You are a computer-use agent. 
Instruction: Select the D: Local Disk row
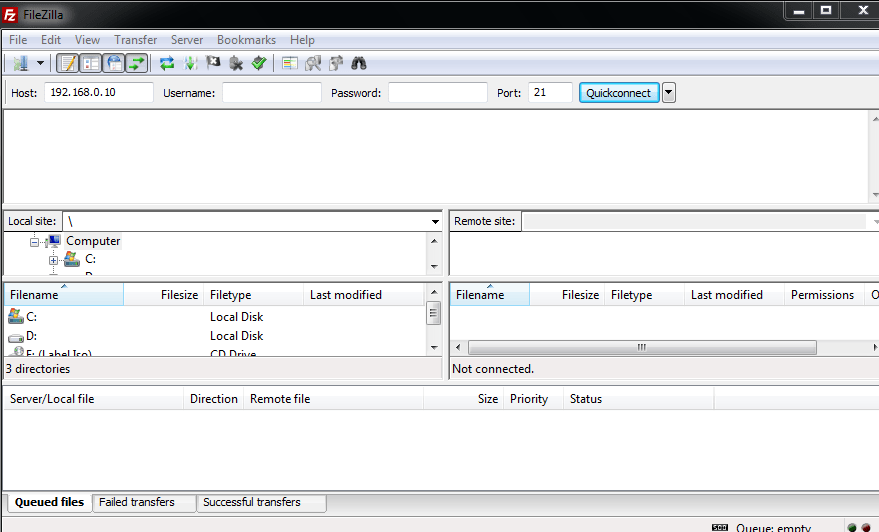tap(215, 336)
